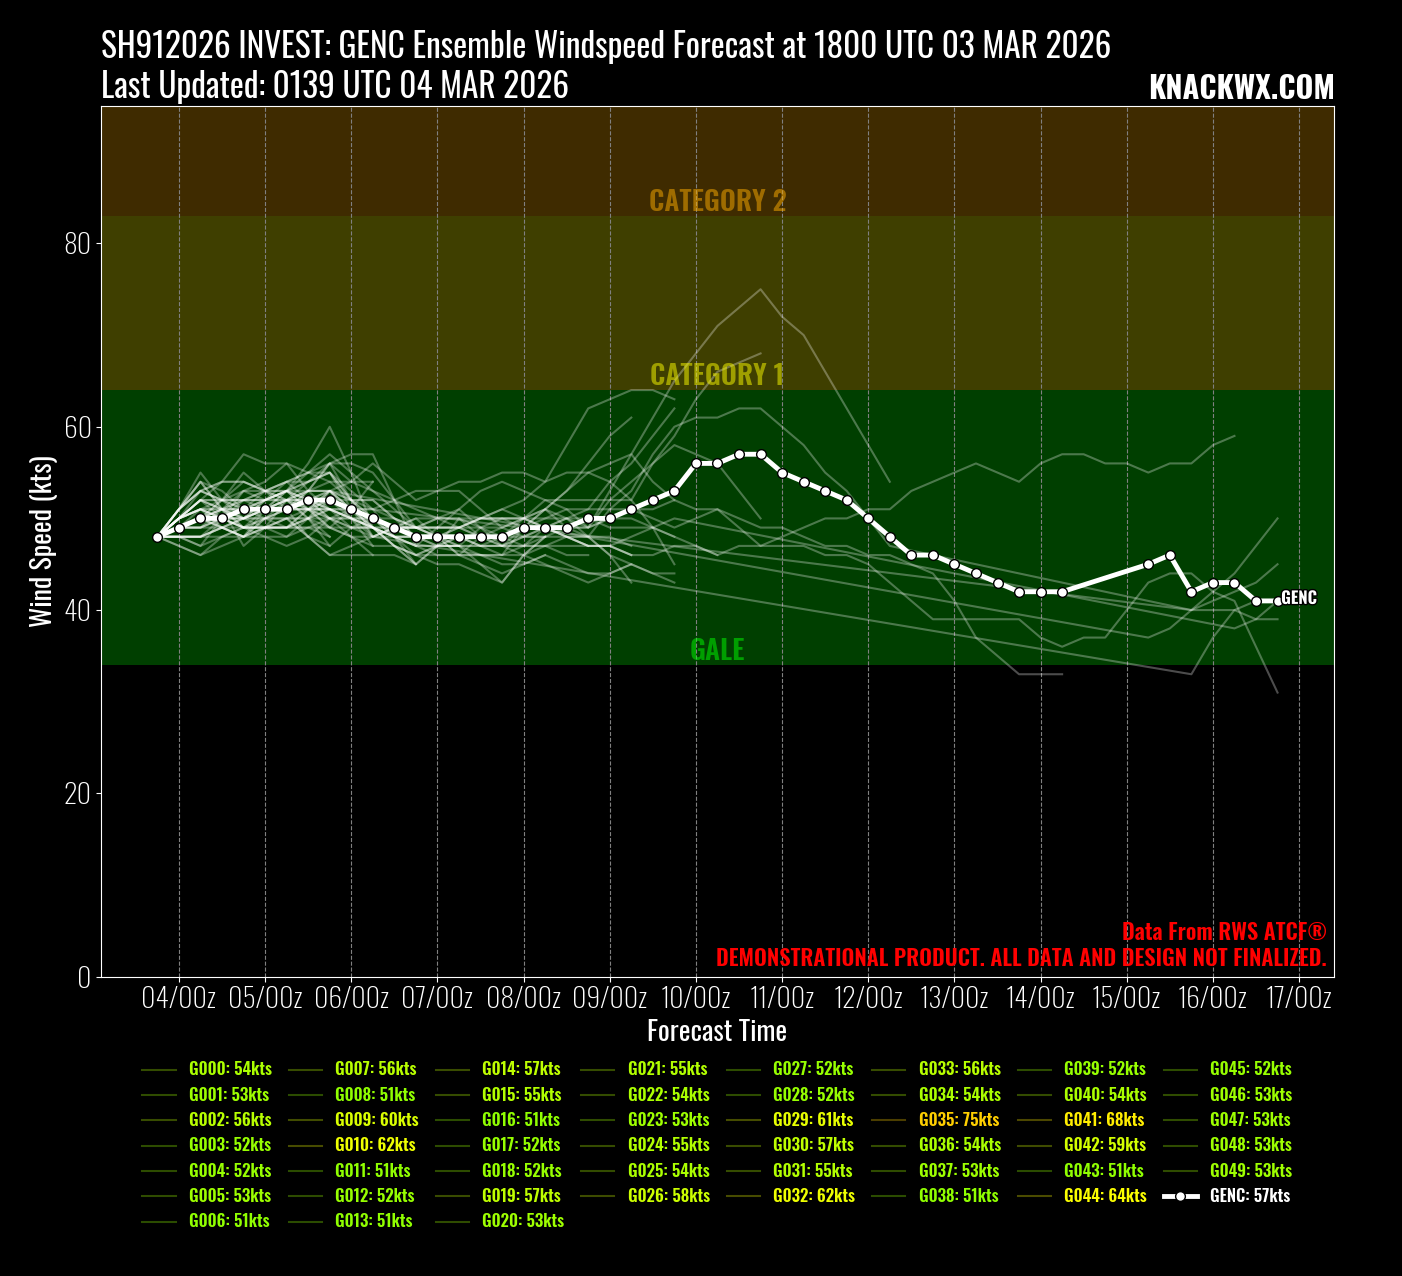This screenshot has height=1276, width=1402.
Task: Click the KNACKWX.COM watermark link
Action: pyautogui.click(x=1241, y=87)
